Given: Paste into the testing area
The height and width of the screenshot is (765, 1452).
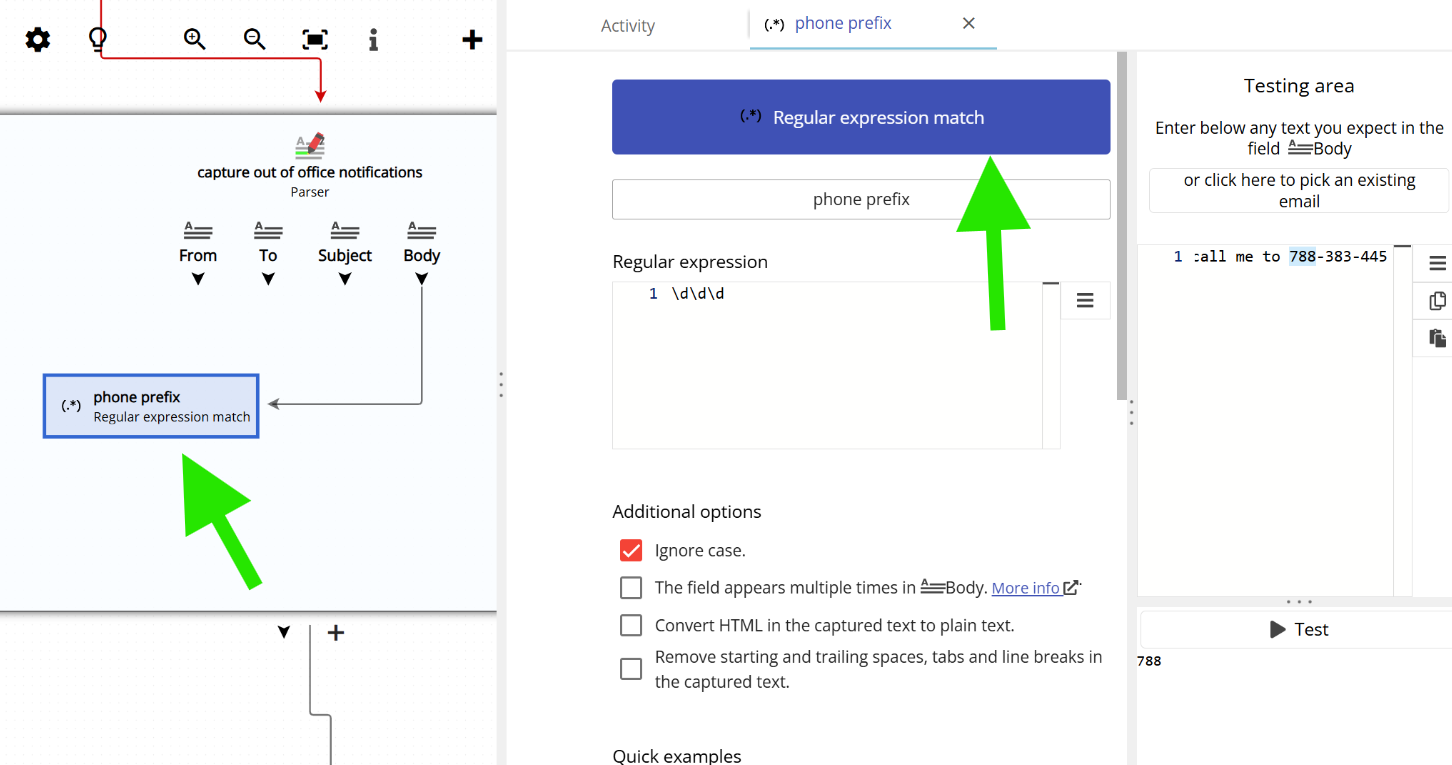Looking at the screenshot, I should coord(1437,338).
